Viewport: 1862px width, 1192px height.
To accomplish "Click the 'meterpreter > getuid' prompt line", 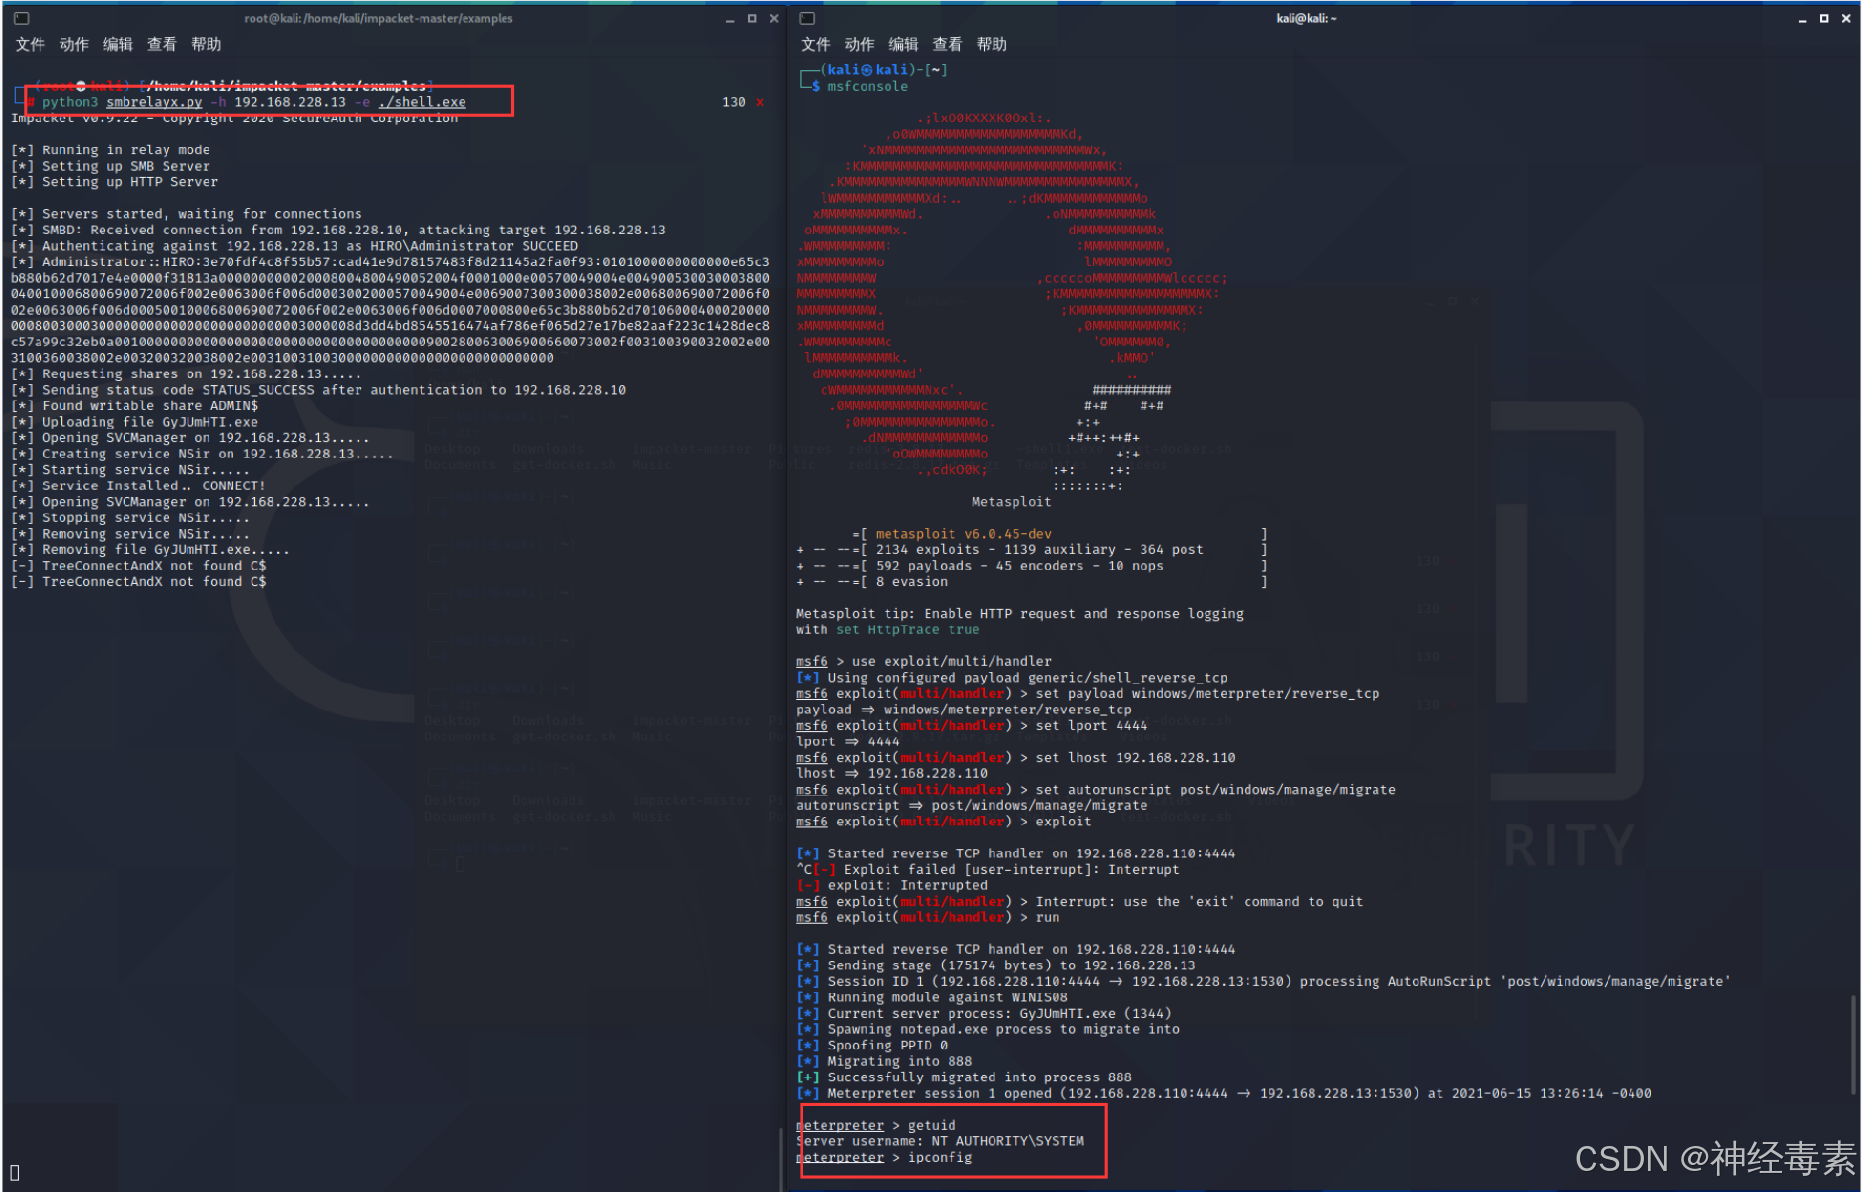I will 876,1126.
